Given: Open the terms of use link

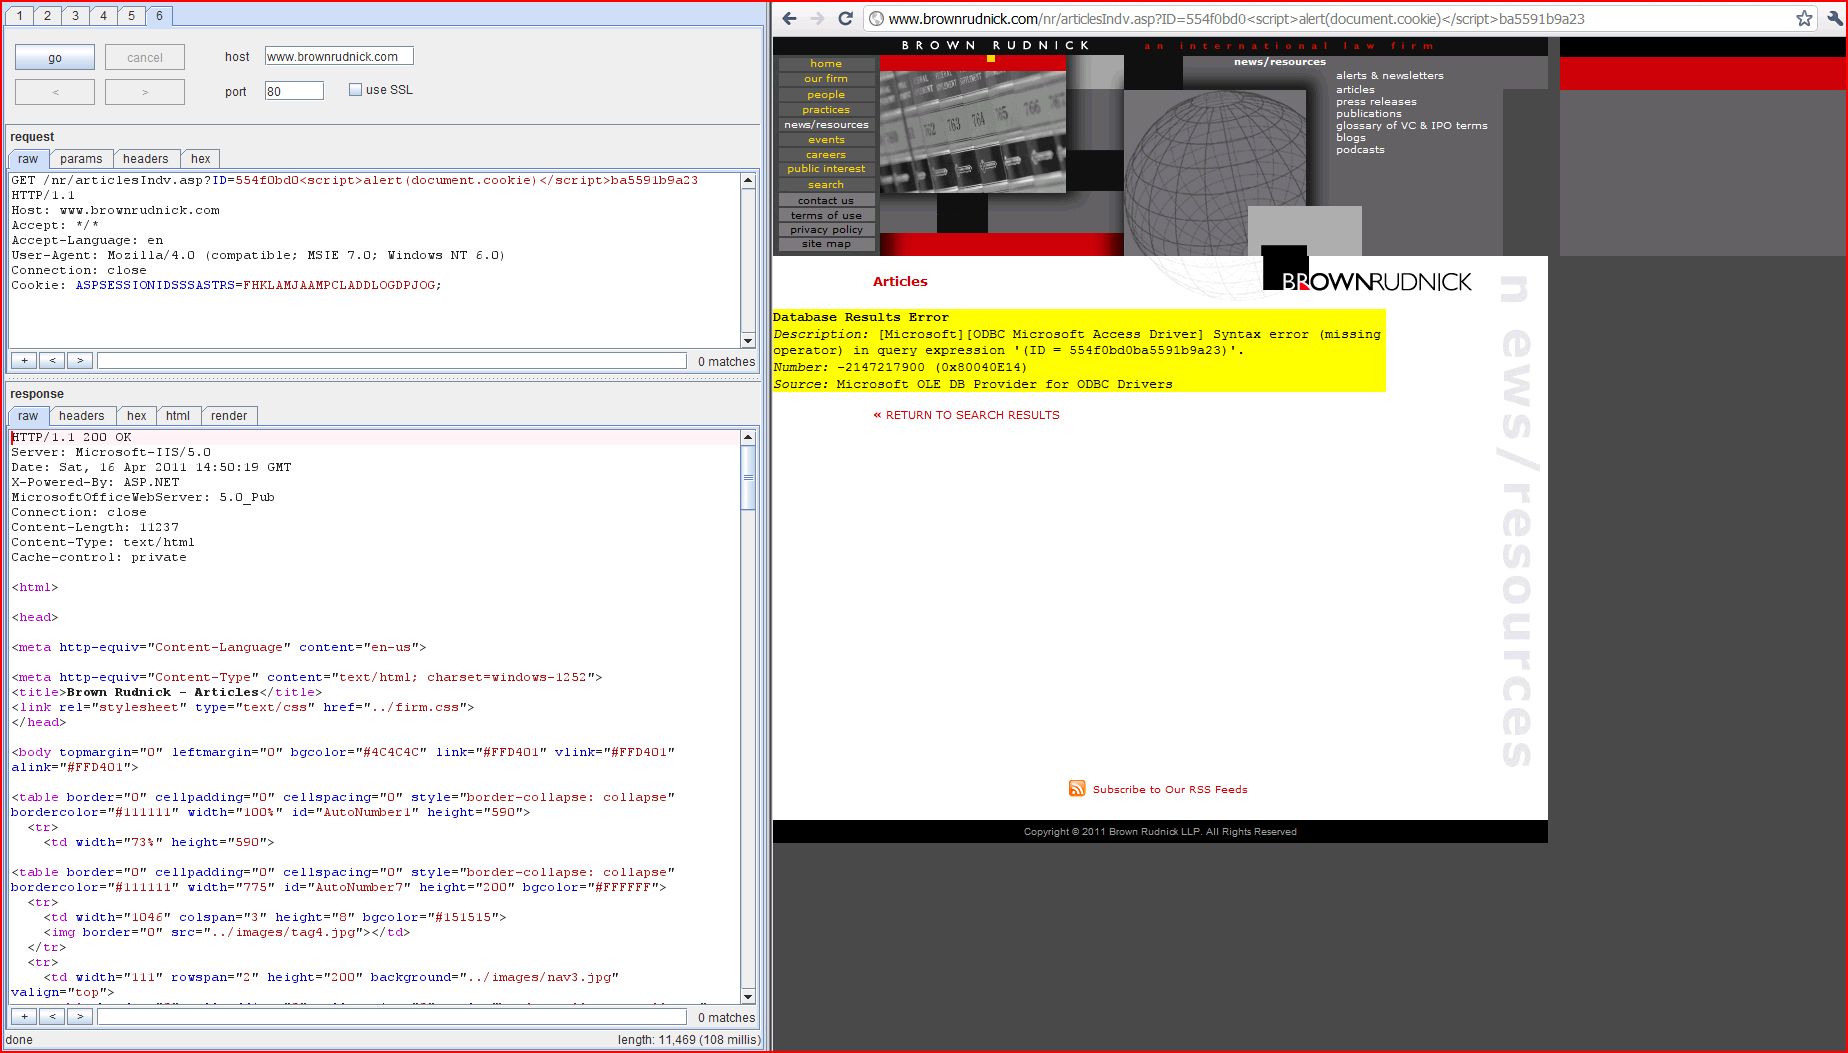Looking at the screenshot, I should [x=826, y=215].
